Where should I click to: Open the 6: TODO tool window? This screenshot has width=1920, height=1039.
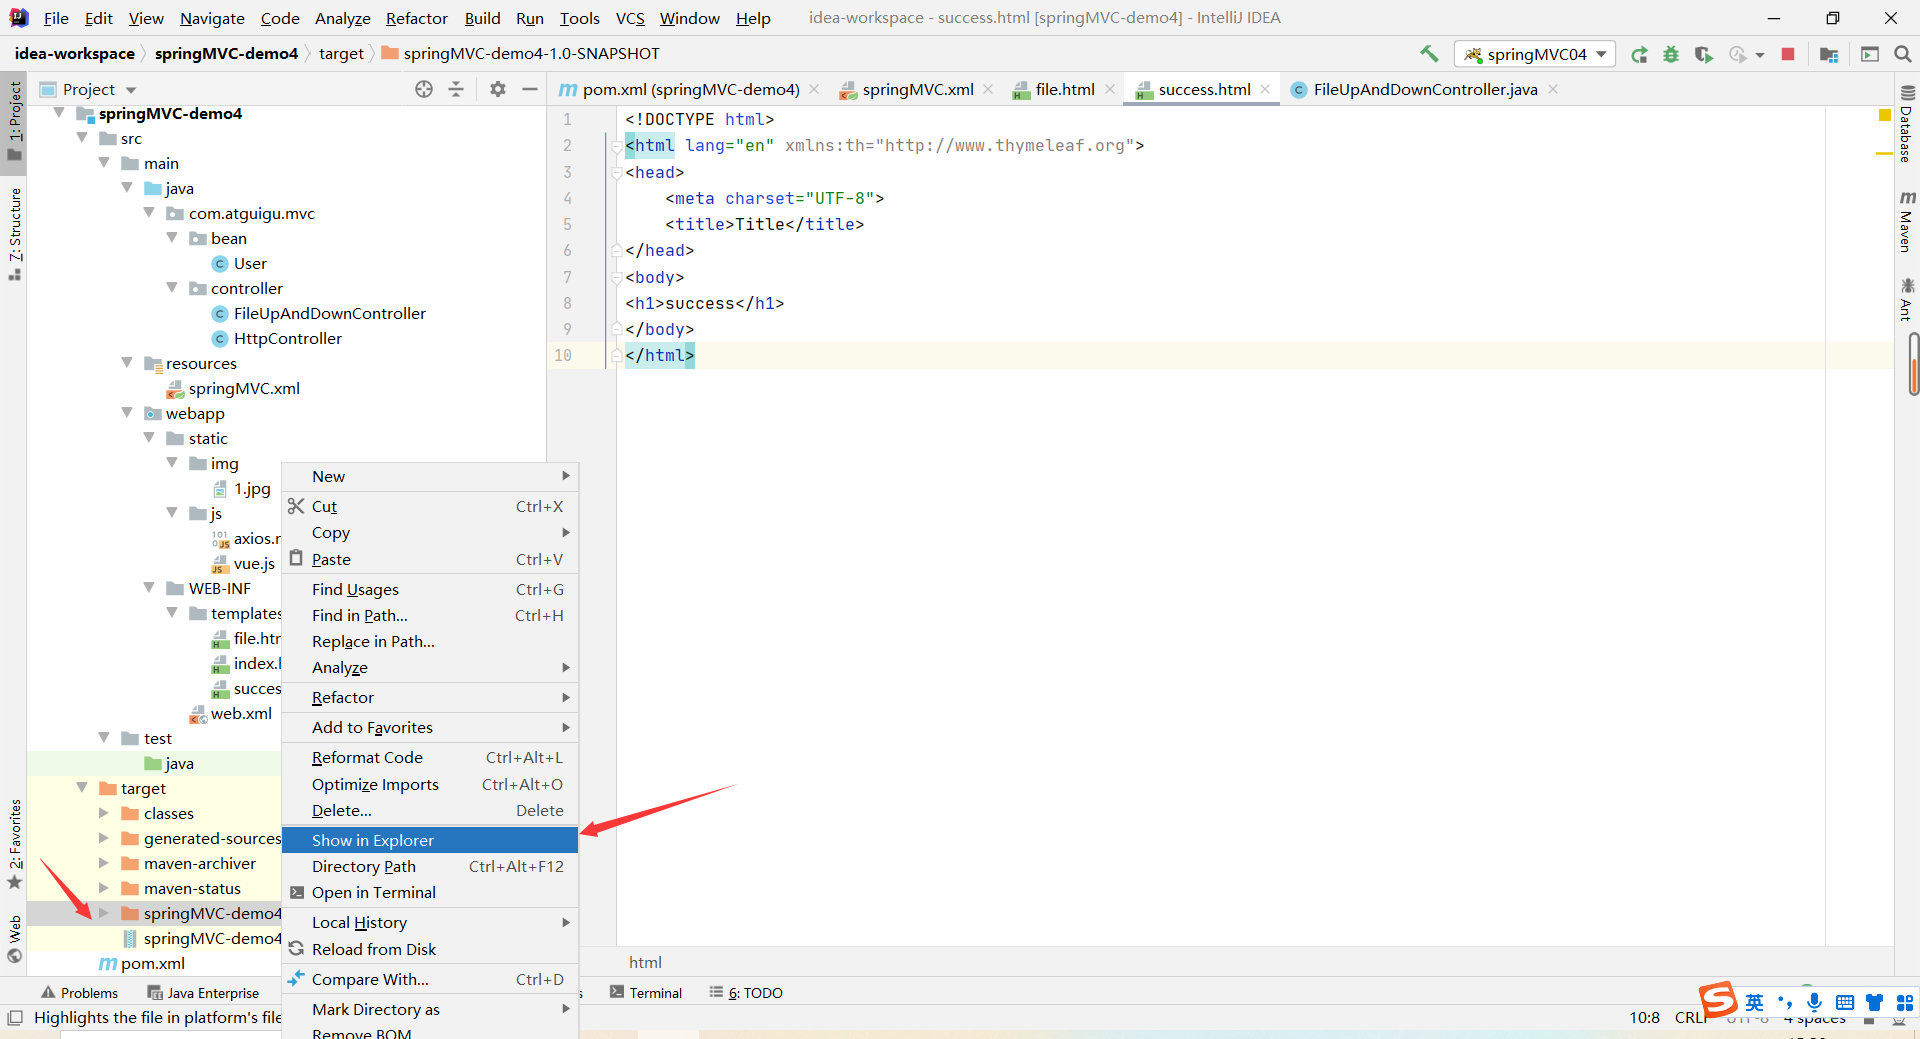pos(746,993)
